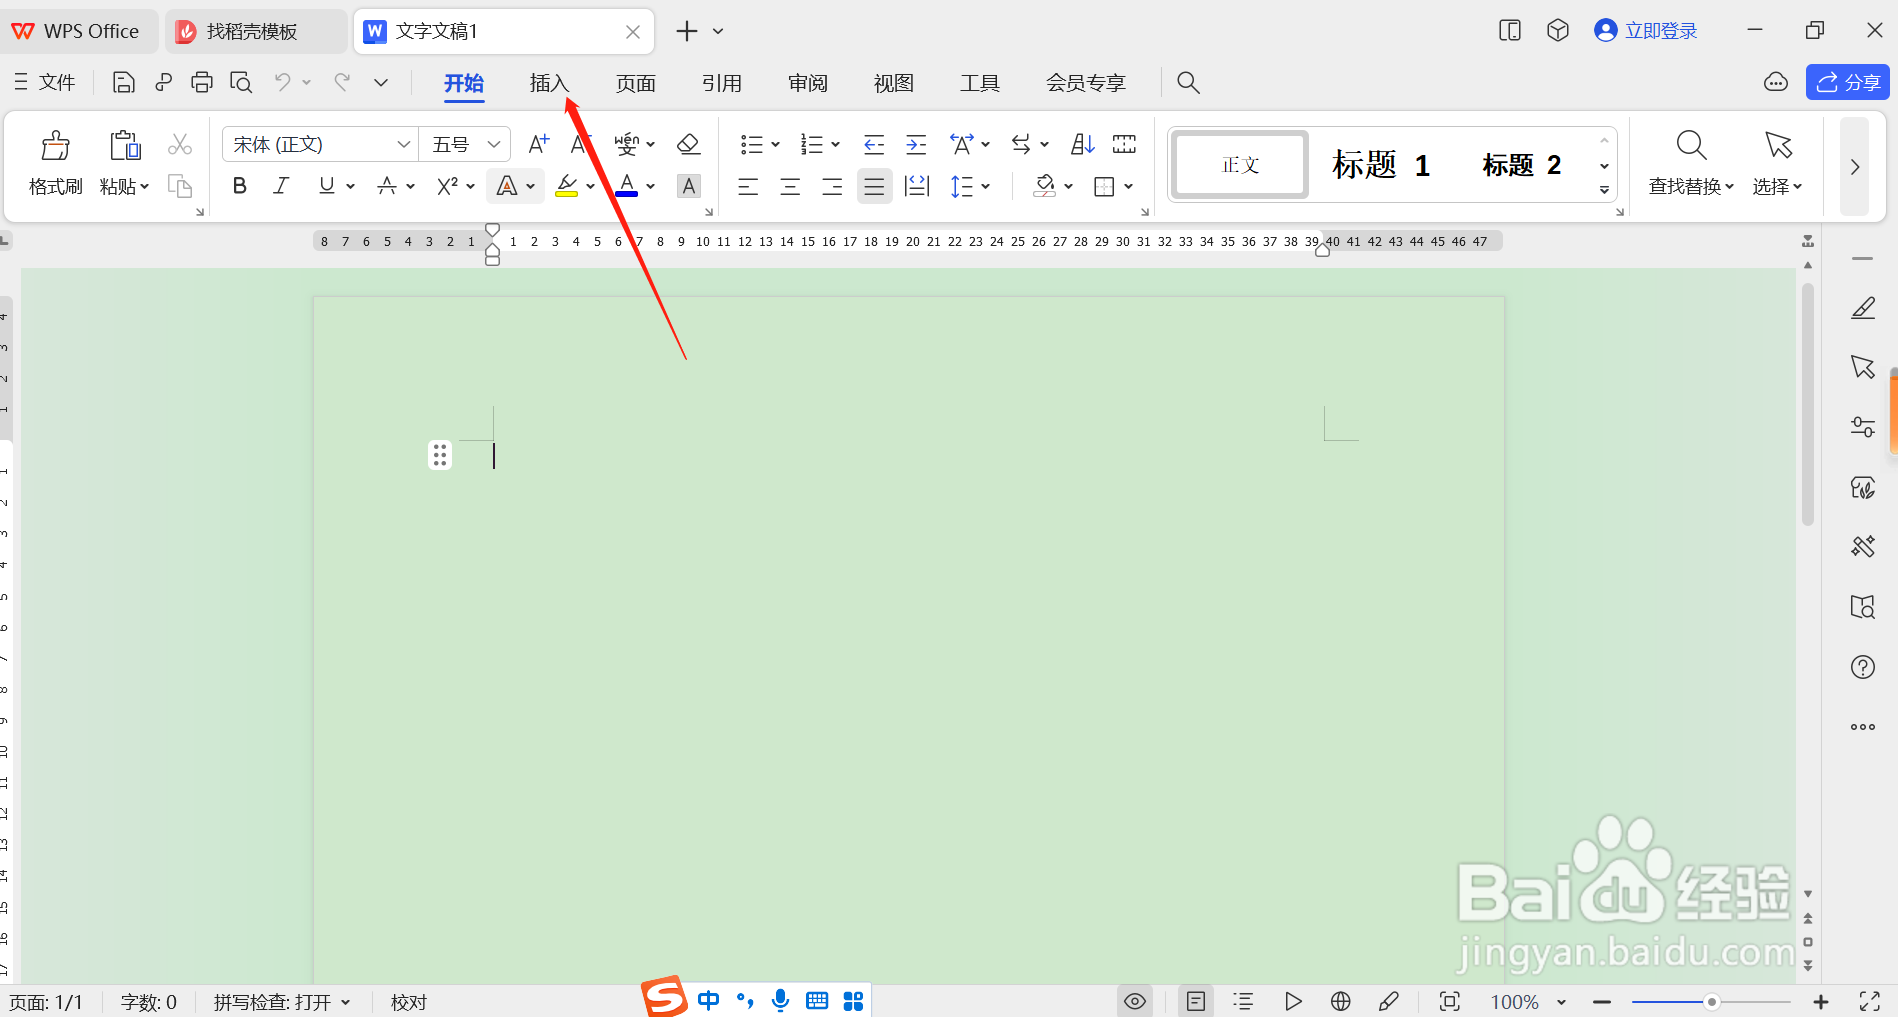
Task: Click the play reading mode icon in status bar
Action: (x=1293, y=1001)
